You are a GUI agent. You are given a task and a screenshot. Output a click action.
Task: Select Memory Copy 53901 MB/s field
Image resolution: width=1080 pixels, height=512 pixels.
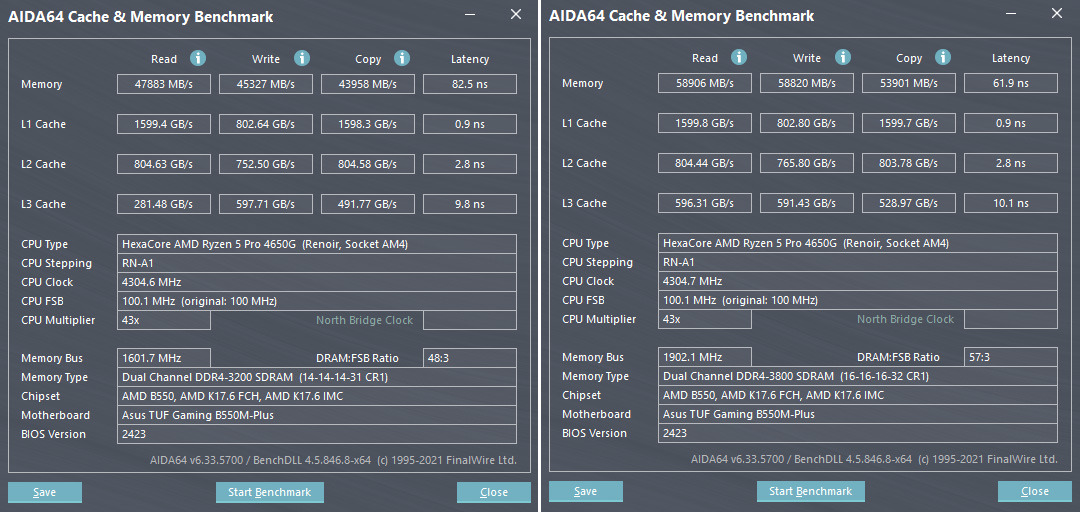pos(909,83)
